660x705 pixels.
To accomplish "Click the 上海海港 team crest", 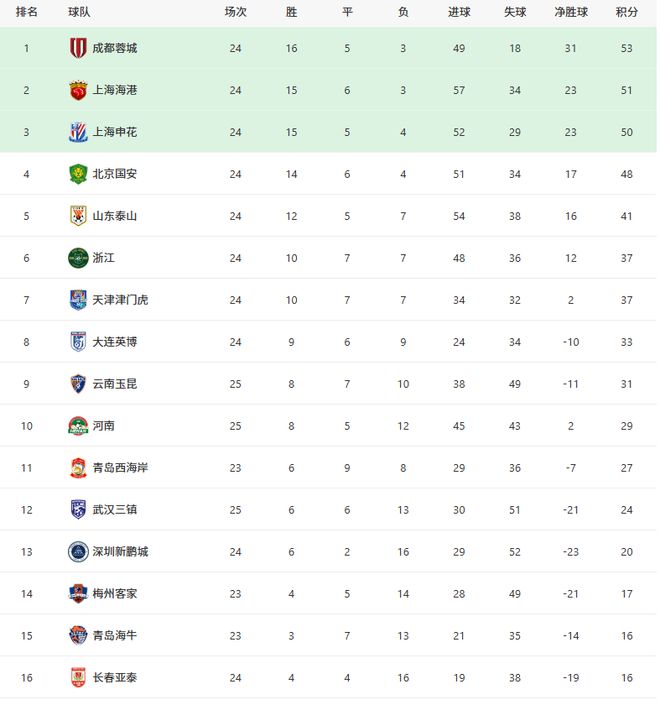I will (78, 90).
